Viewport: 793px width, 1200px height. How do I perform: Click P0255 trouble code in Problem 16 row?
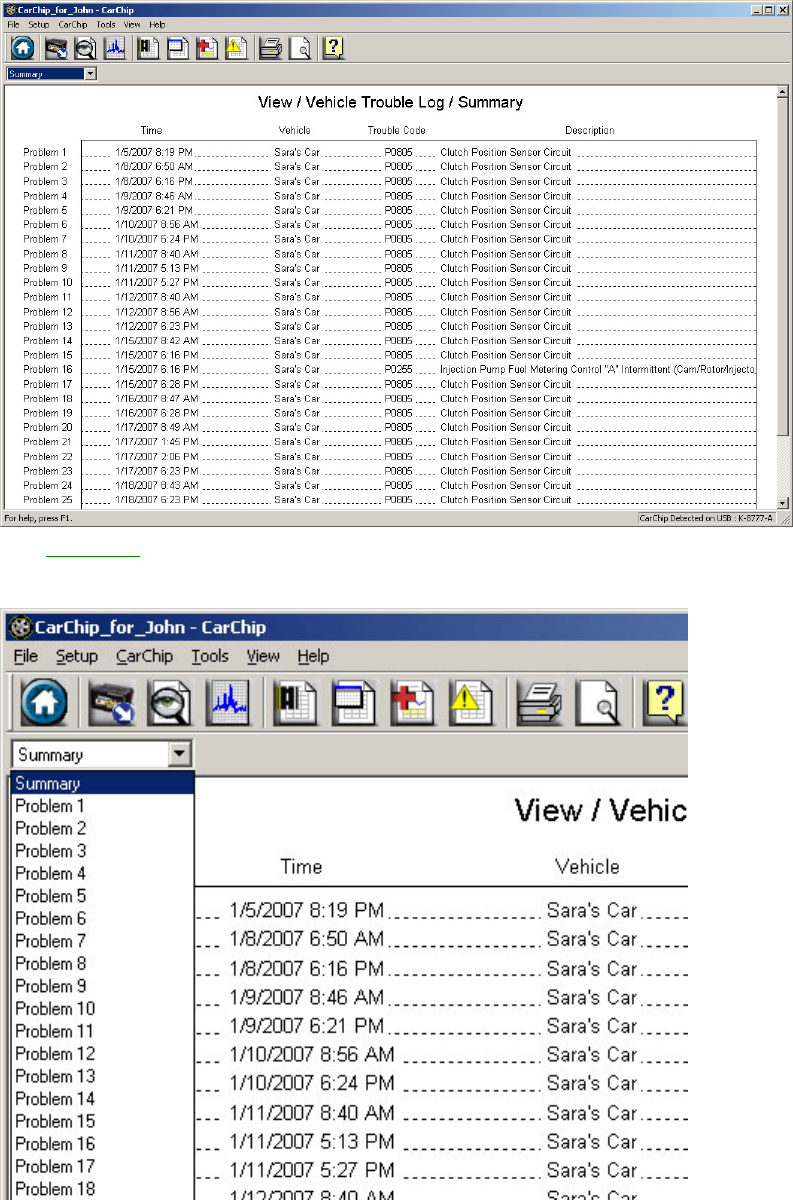click(398, 370)
